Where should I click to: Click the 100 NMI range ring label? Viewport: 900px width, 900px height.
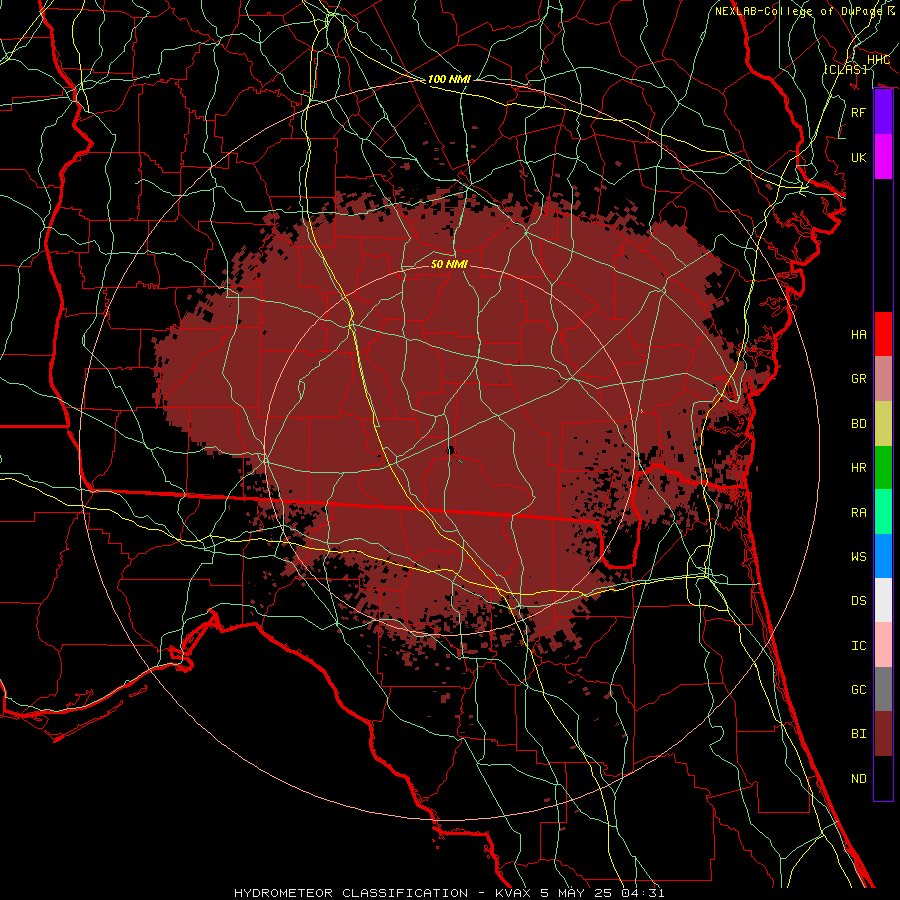coord(449,79)
